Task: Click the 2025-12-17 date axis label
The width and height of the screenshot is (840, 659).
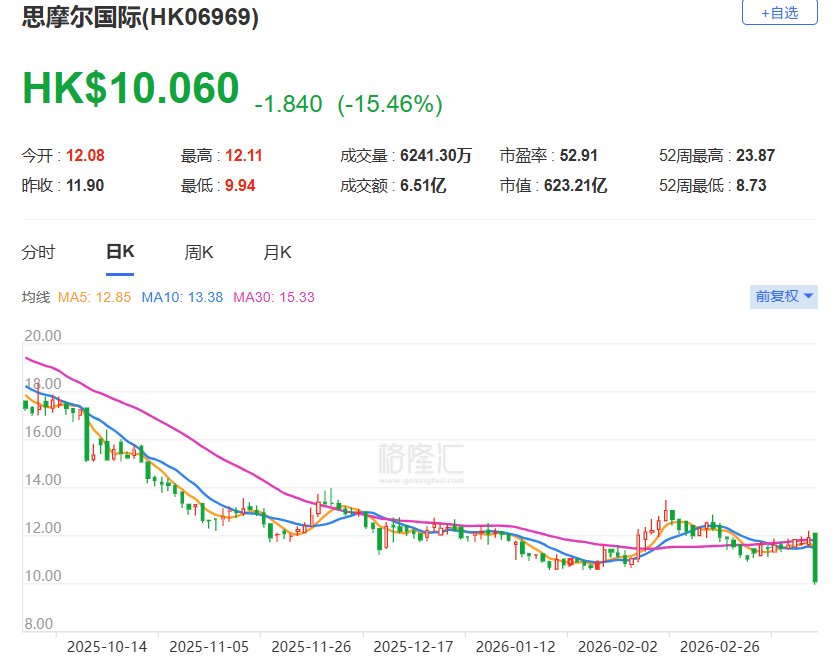Action: click(x=413, y=647)
